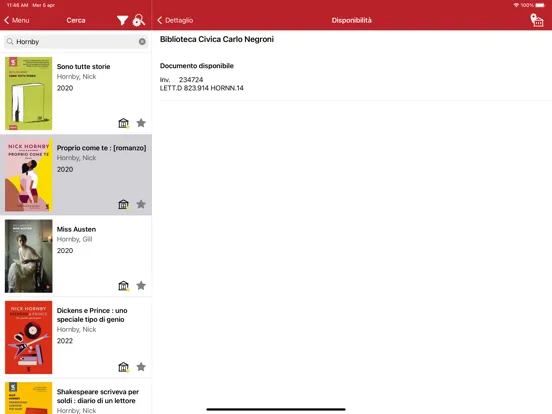Return to Dettaglio view
This screenshot has height=414, width=552.
coord(175,20)
